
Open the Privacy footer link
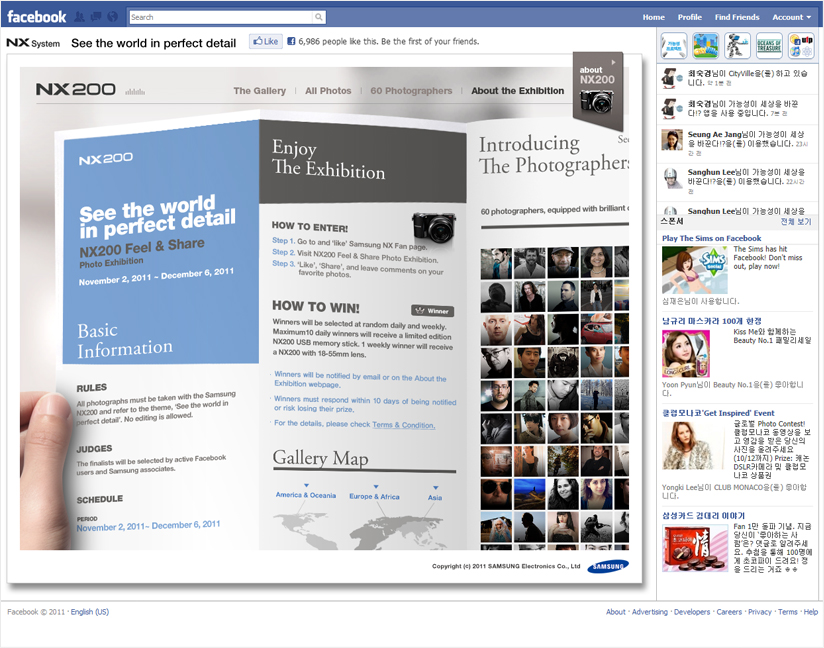tap(760, 612)
